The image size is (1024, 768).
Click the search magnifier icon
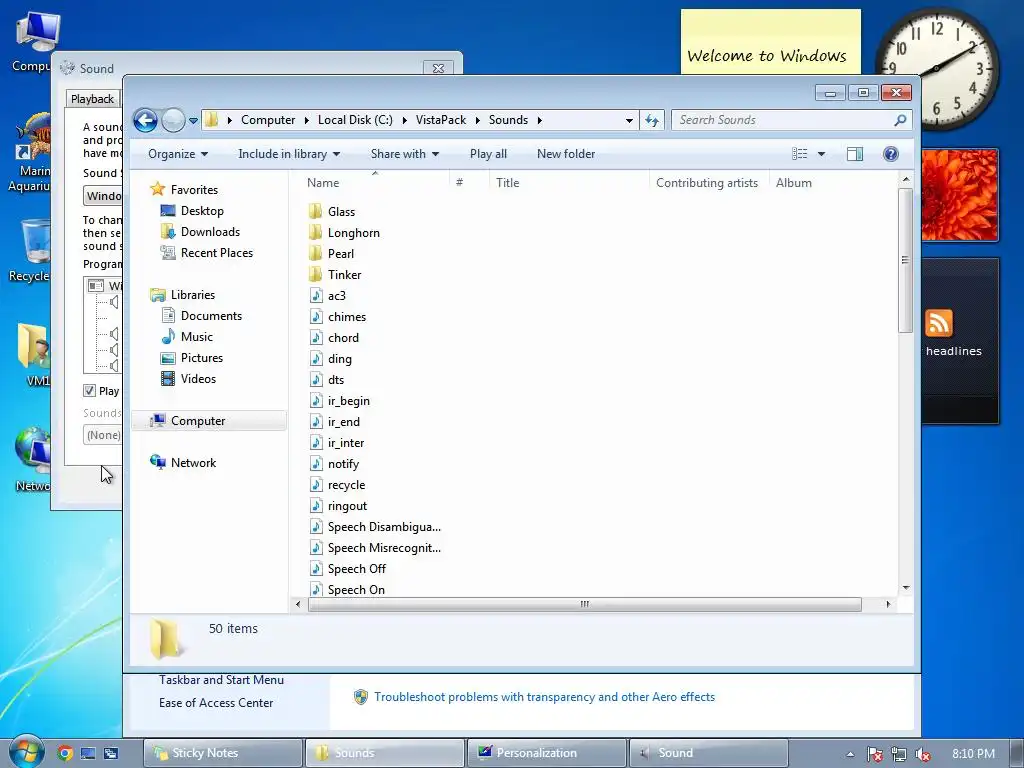[x=900, y=120]
